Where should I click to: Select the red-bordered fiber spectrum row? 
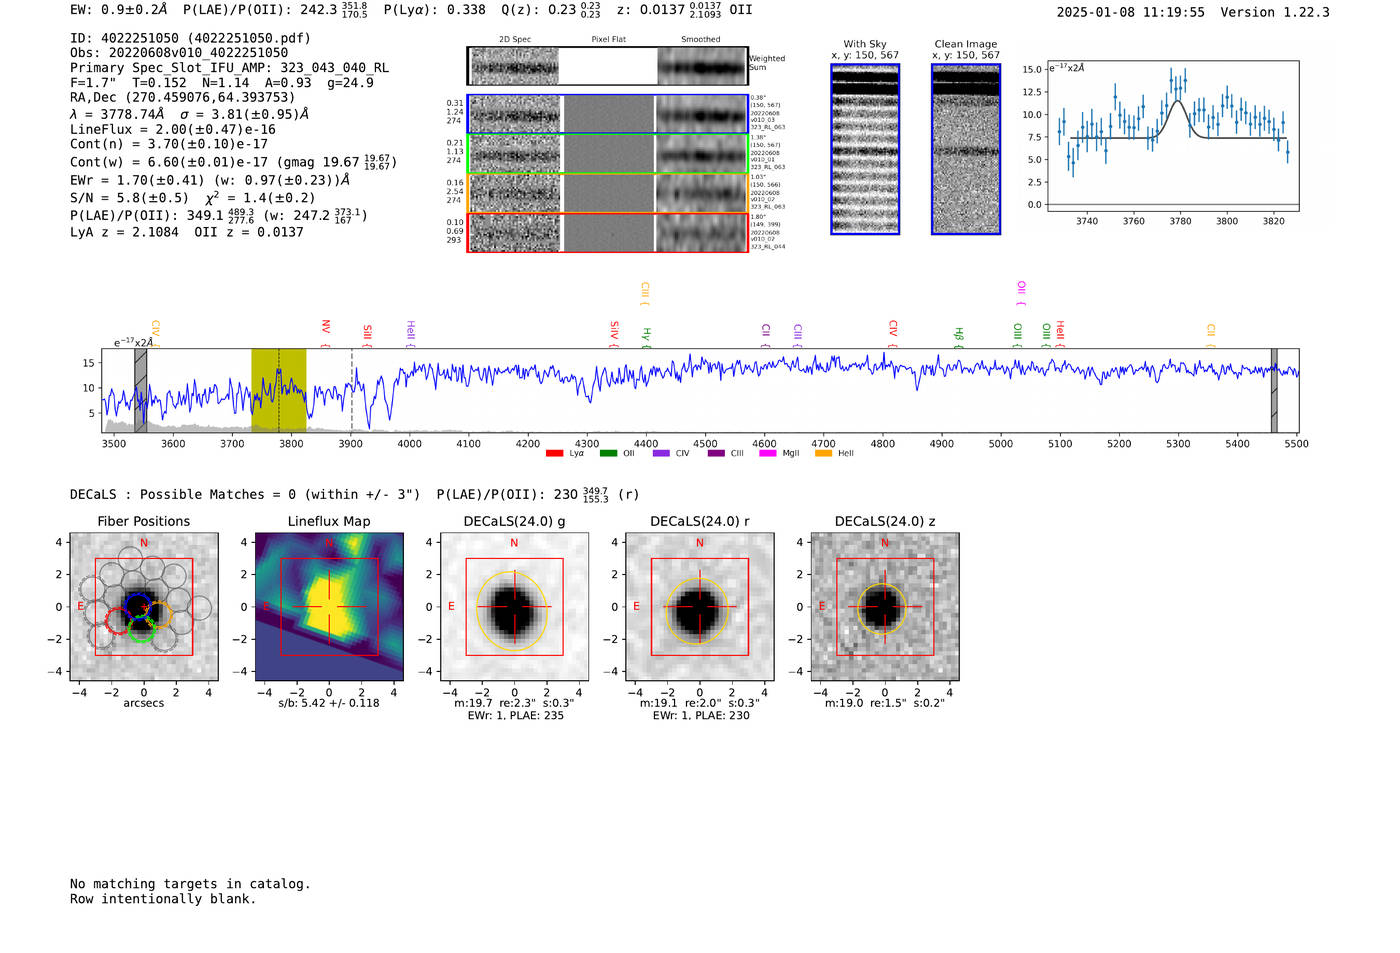tap(608, 232)
